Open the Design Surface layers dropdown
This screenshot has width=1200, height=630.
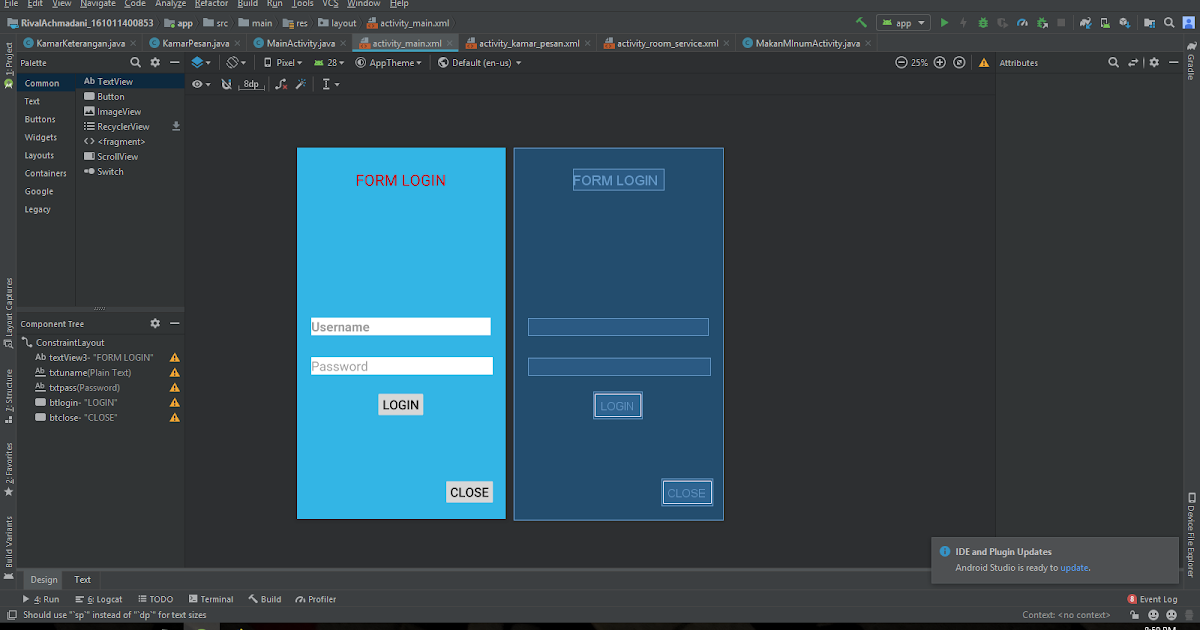[x=201, y=62]
